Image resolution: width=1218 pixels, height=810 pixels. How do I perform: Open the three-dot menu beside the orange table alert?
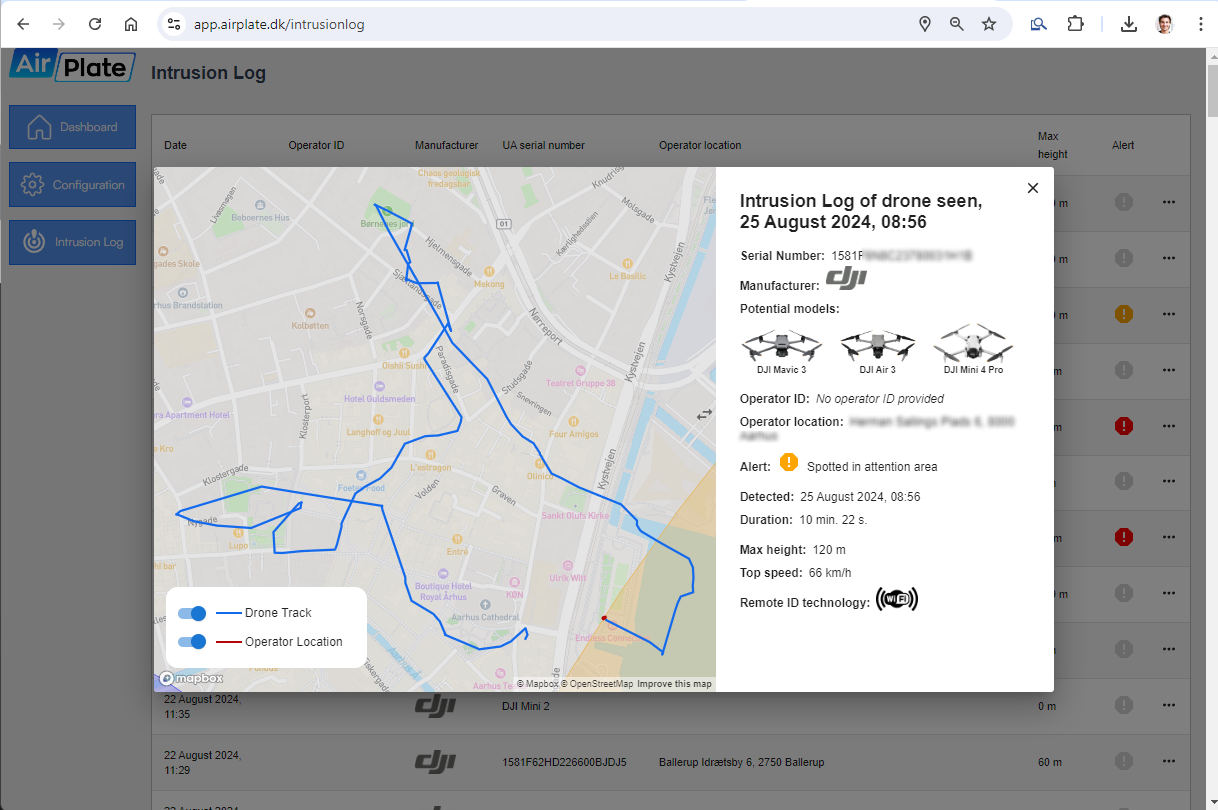click(x=1169, y=314)
